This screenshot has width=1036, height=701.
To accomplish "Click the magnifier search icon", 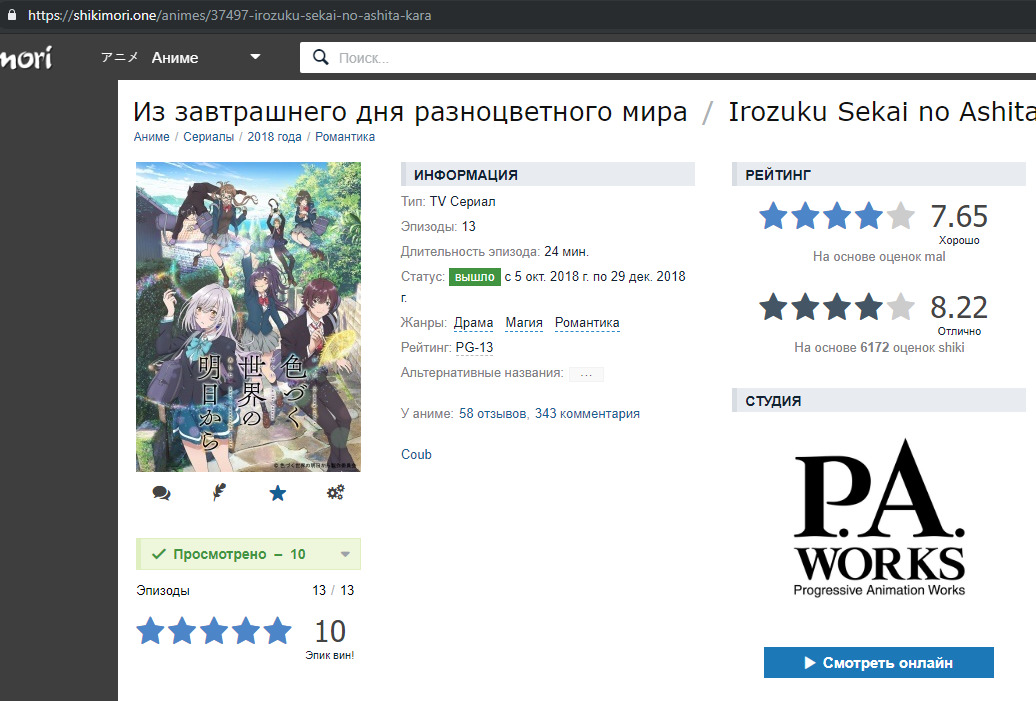I will coord(321,57).
